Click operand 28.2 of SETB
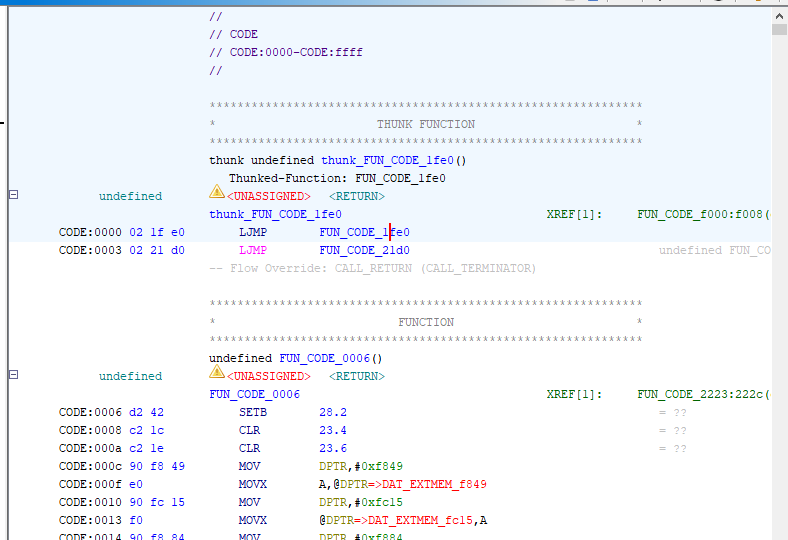The height and width of the screenshot is (540, 788). tap(333, 413)
